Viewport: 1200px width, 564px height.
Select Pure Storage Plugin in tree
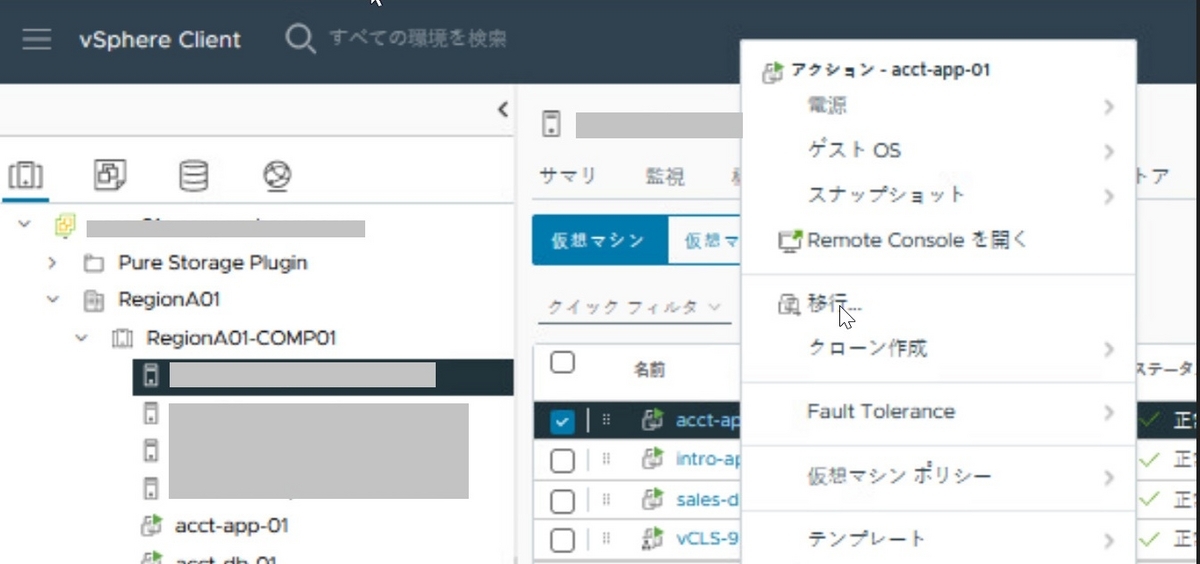(213, 263)
